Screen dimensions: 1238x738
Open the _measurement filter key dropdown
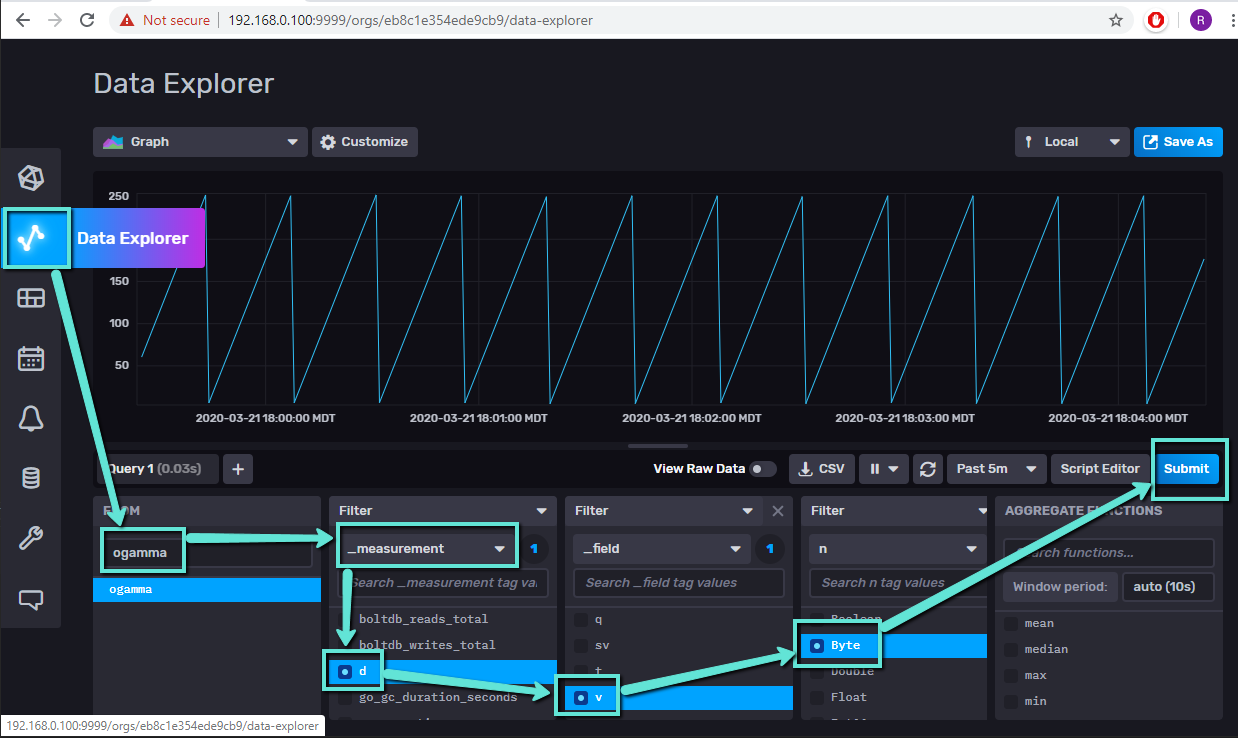click(x=427, y=548)
